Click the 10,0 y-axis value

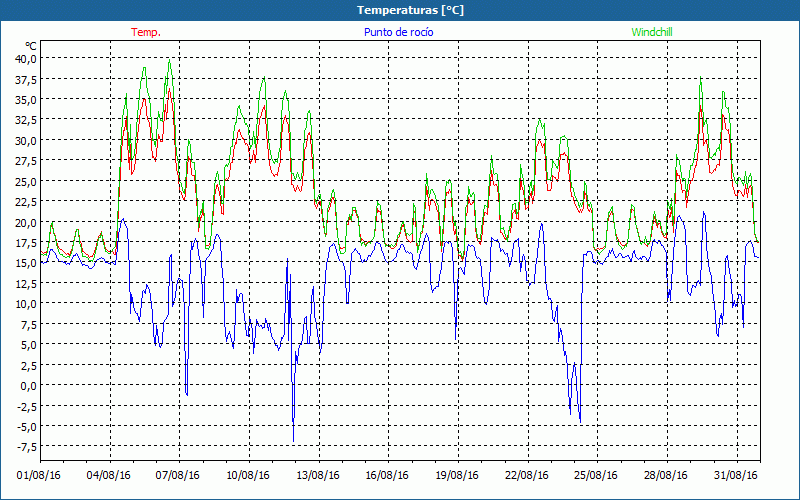(x=26, y=304)
